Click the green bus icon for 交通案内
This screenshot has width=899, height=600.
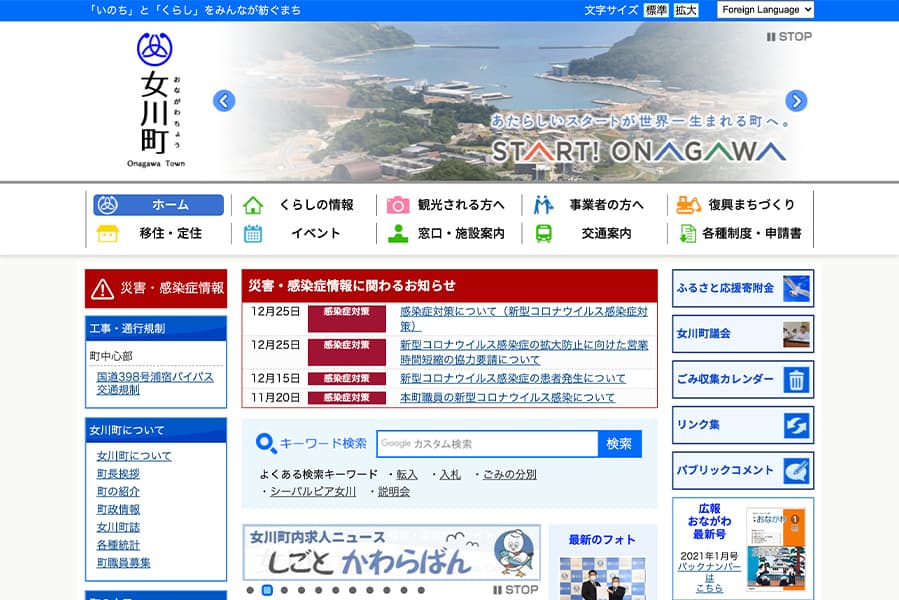[x=544, y=233]
